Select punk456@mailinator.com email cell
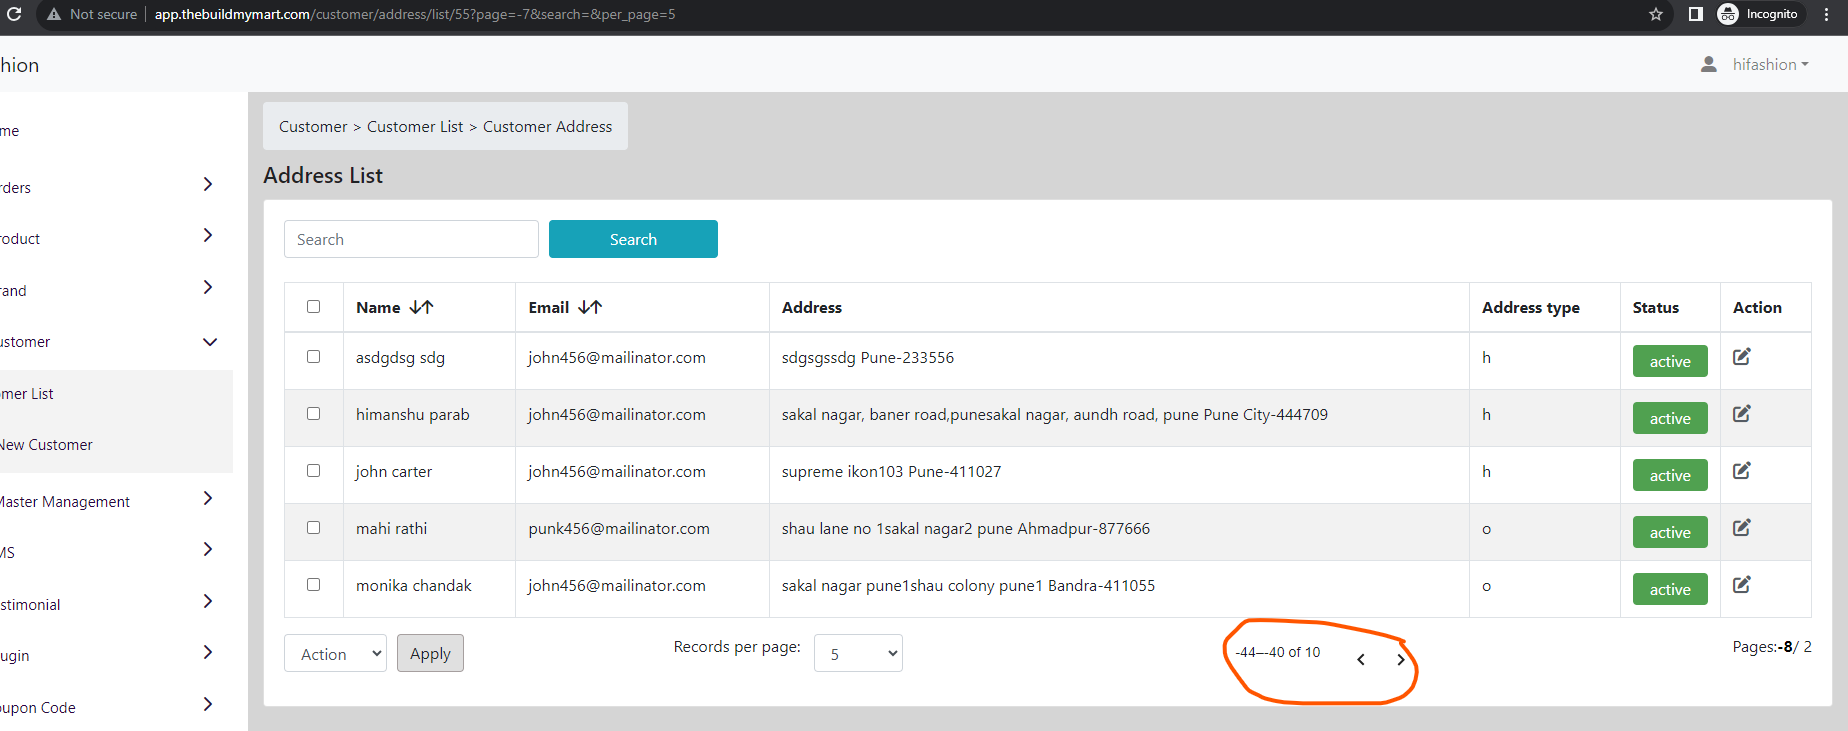 coord(619,528)
